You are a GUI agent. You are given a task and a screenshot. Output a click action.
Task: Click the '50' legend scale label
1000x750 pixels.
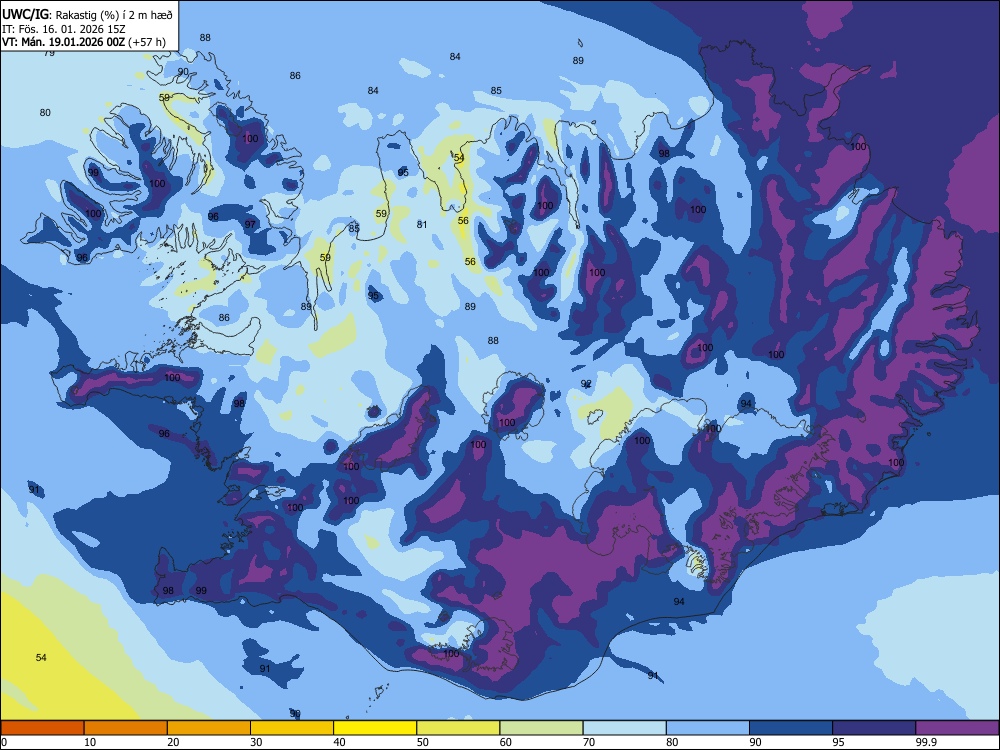422,742
